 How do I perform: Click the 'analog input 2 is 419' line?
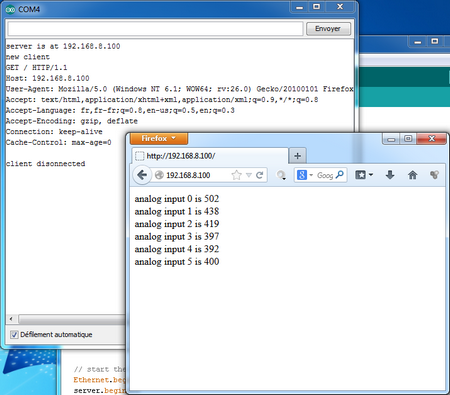click(x=177, y=224)
